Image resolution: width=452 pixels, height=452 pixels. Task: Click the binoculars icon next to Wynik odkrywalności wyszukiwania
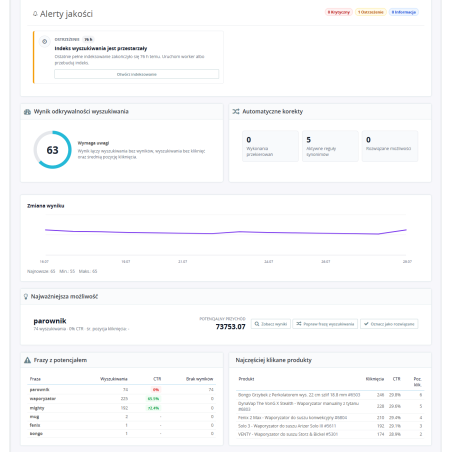coord(27,112)
